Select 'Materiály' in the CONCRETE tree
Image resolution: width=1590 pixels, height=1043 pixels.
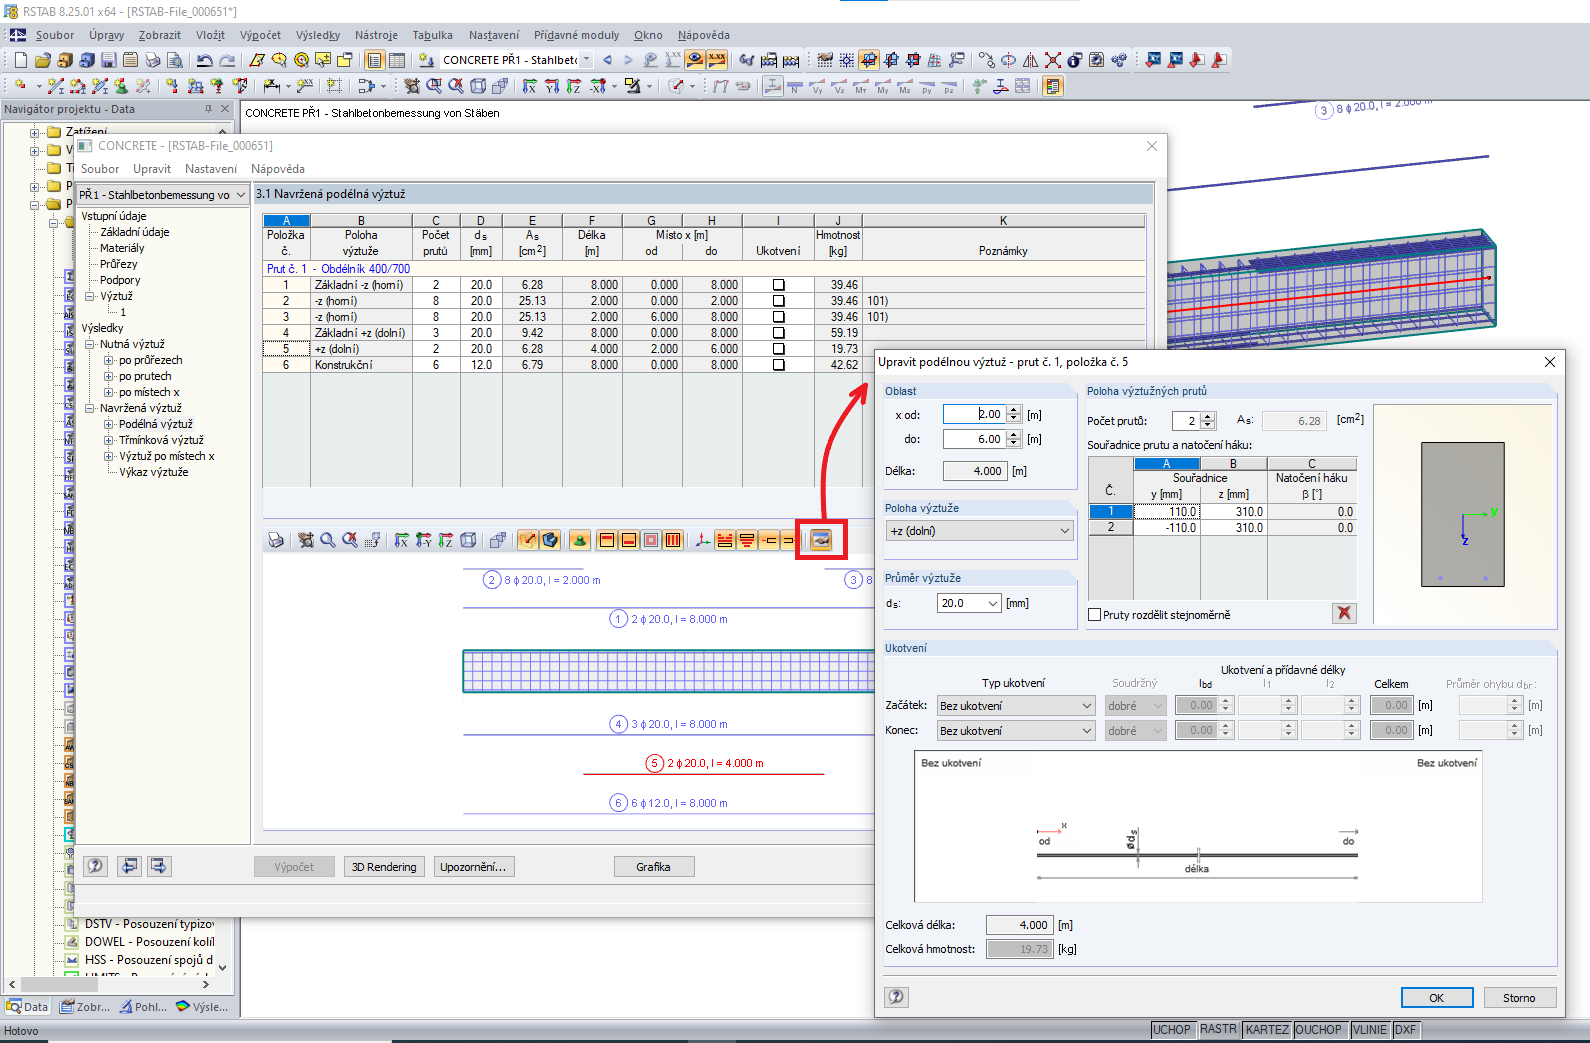(122, 248)
